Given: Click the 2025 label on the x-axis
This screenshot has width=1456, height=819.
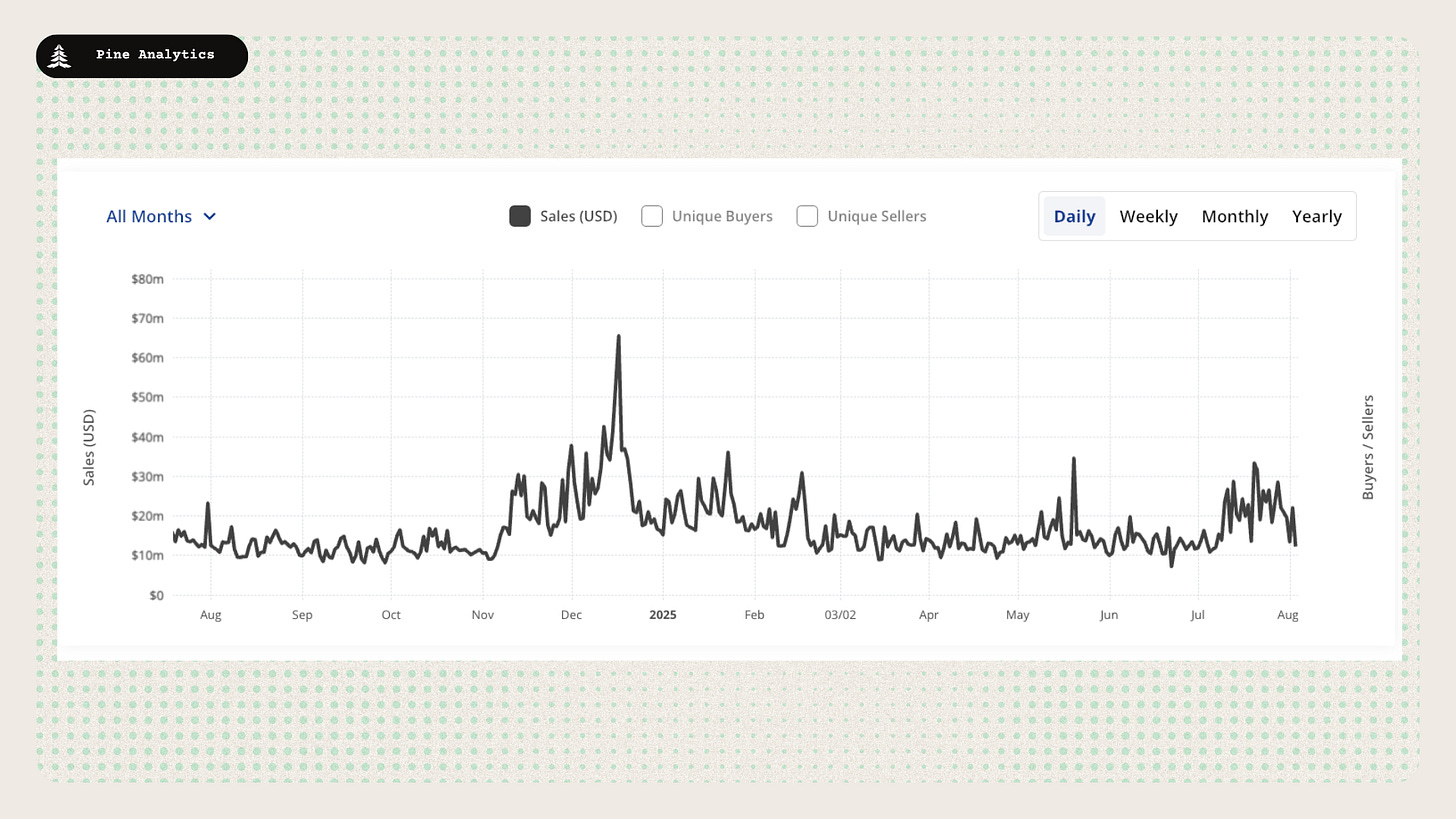Looking at the screenshot, I should tap(663, 615).
